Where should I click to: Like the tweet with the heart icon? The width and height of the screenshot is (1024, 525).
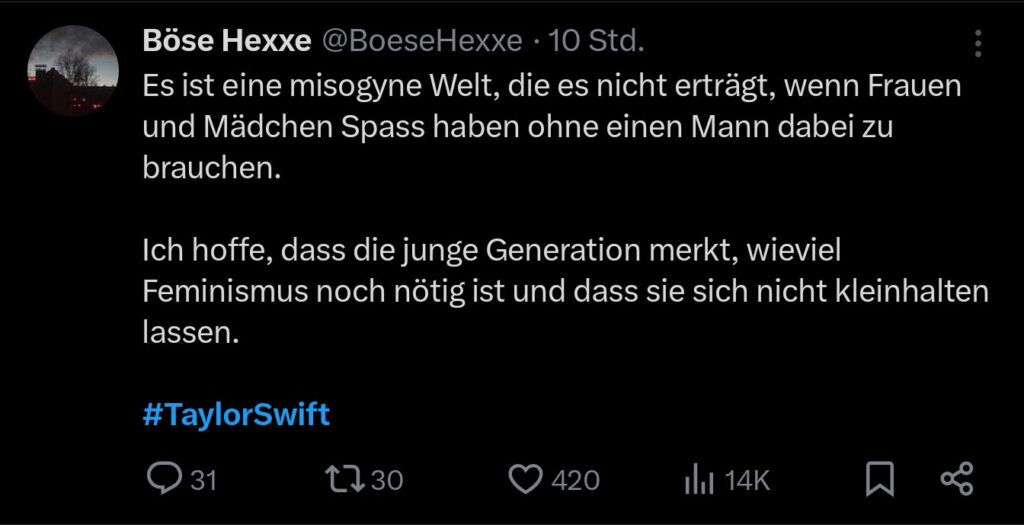(x=526, y=480)
